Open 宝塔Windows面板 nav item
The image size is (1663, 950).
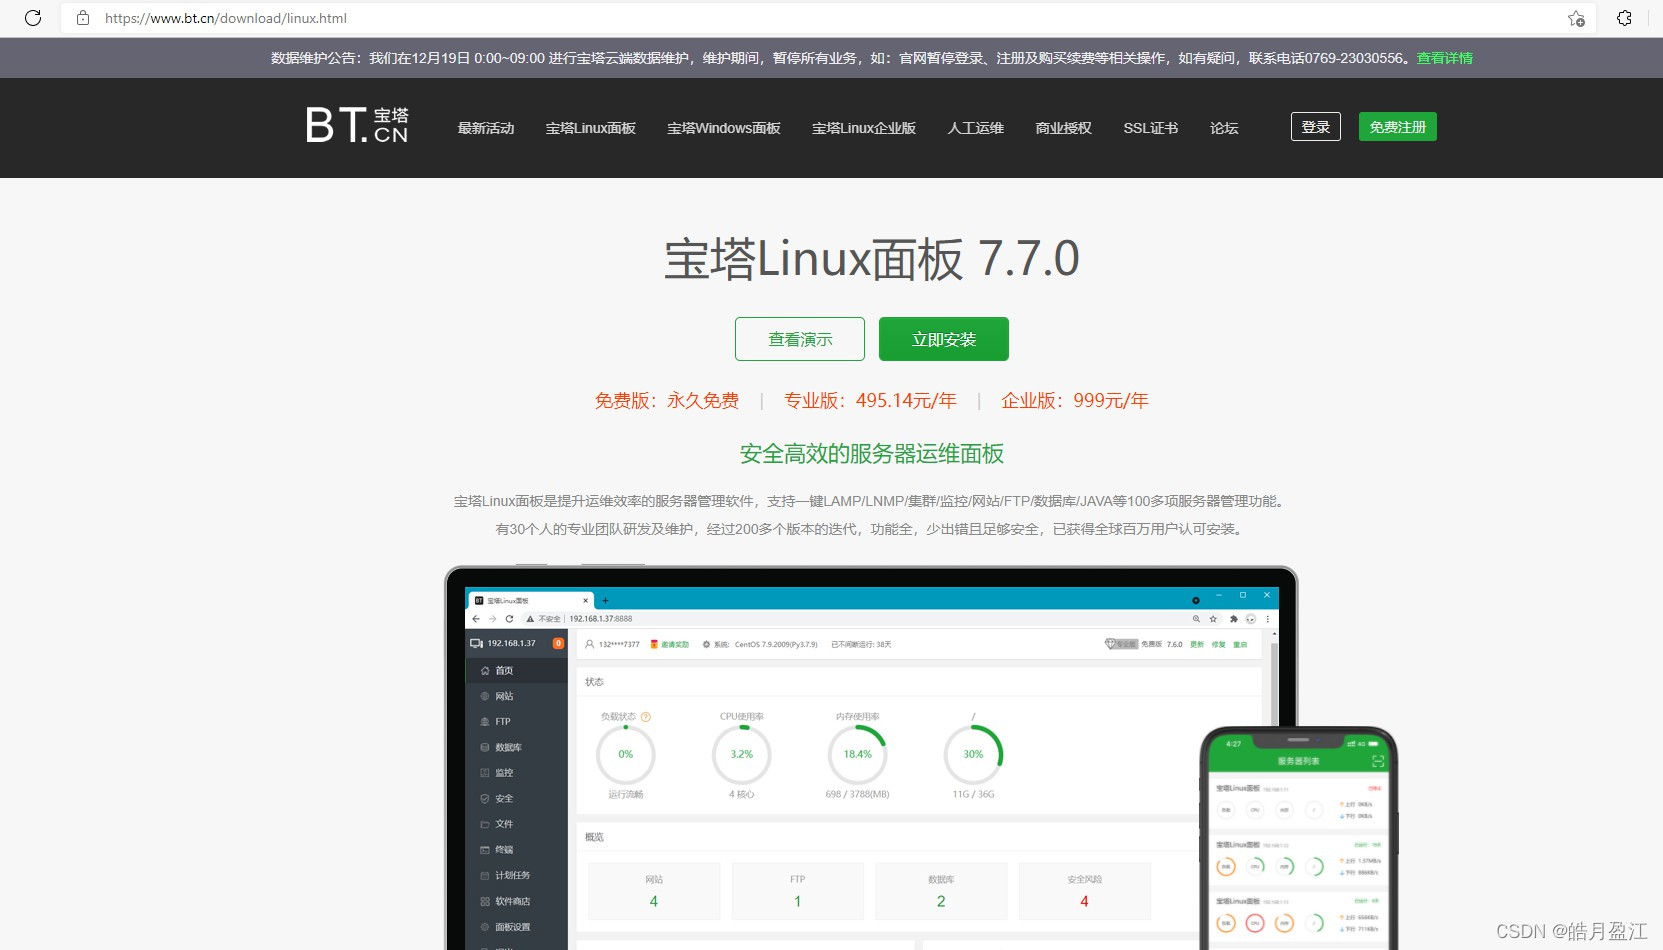pos(724,128)
